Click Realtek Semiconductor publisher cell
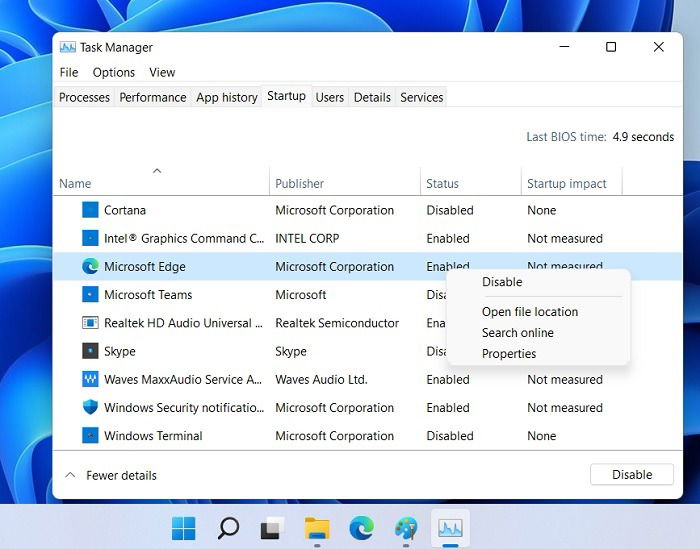The image size is (700, 549). 337,323
